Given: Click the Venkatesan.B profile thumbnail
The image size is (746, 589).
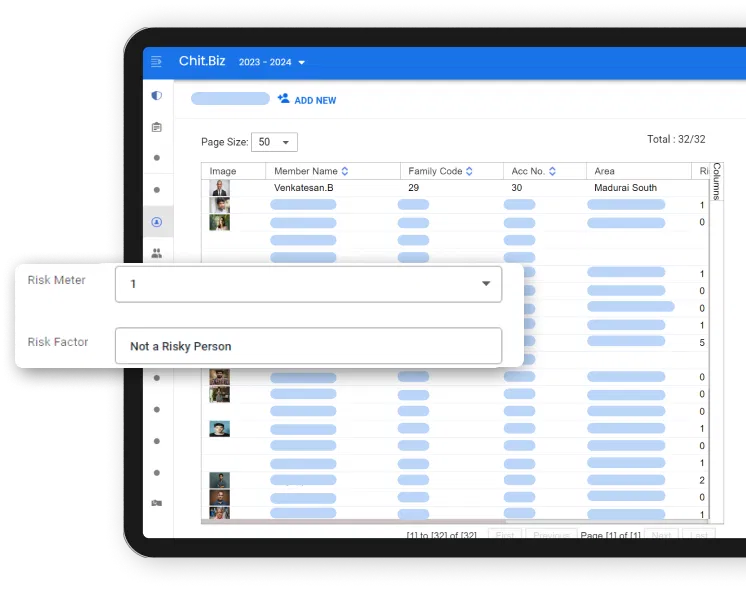Looking at the screenshot, I should [x=219, y=188].
